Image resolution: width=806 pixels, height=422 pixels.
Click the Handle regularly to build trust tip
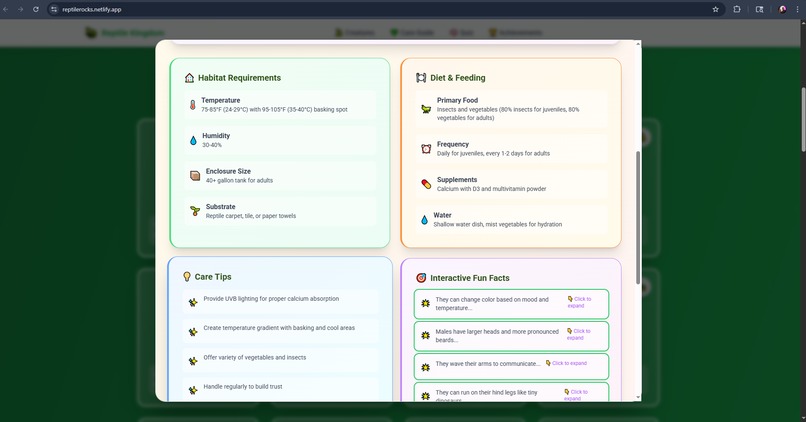tap(243, 387)
